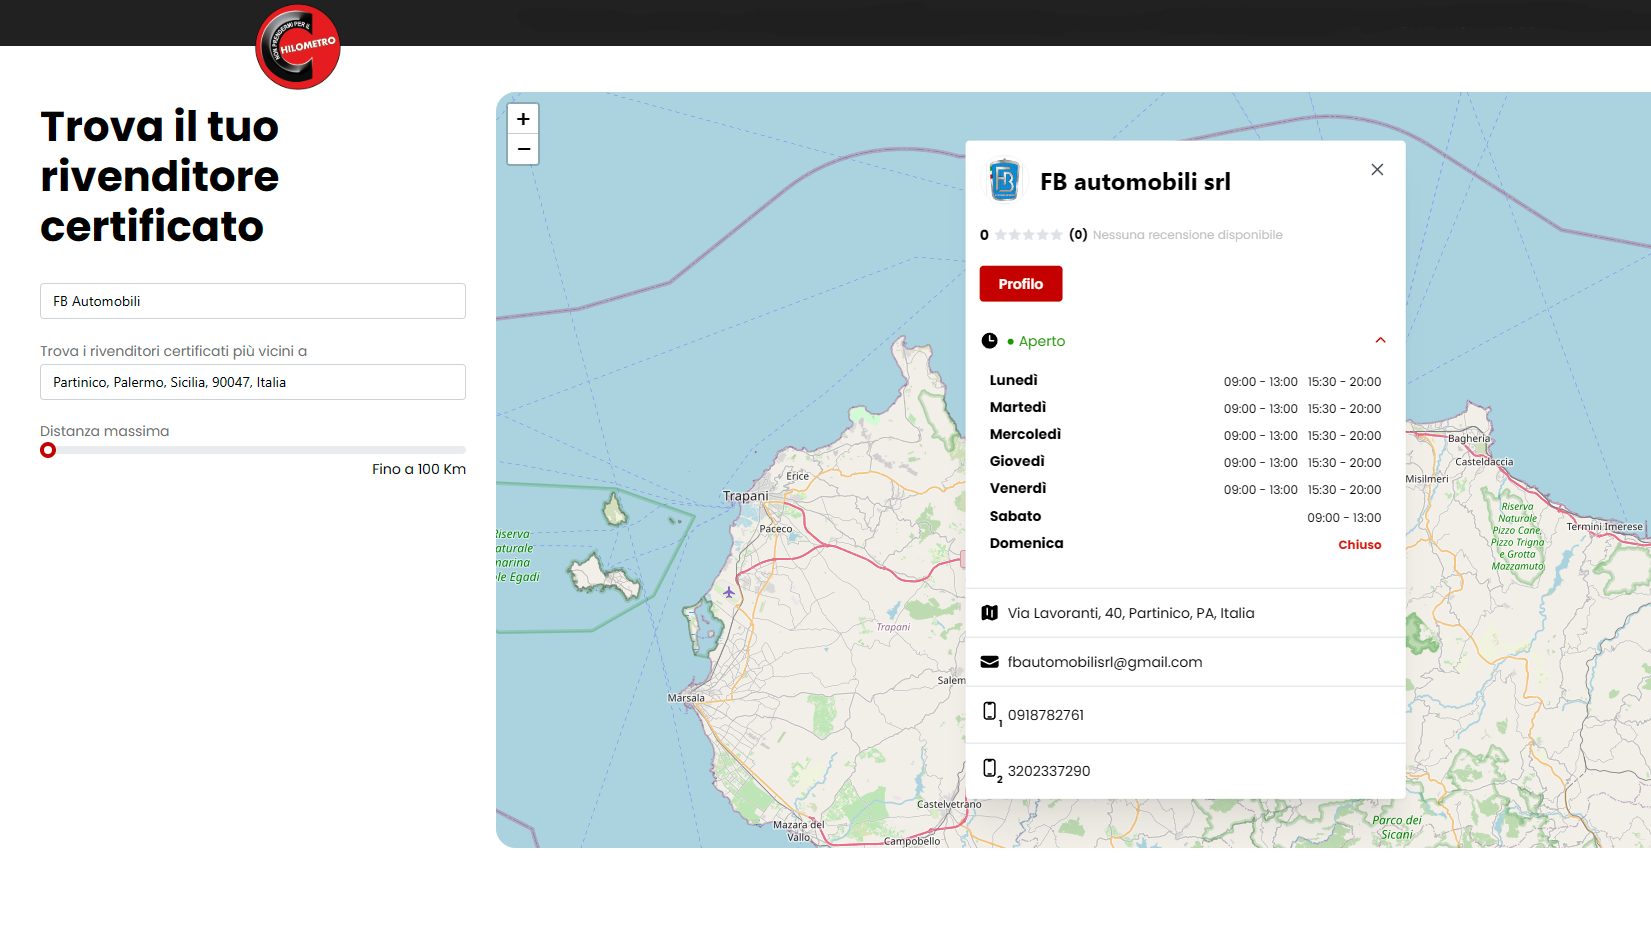Click mobile number 3202337290
1651x929 pixels.
coord(1048,771)
